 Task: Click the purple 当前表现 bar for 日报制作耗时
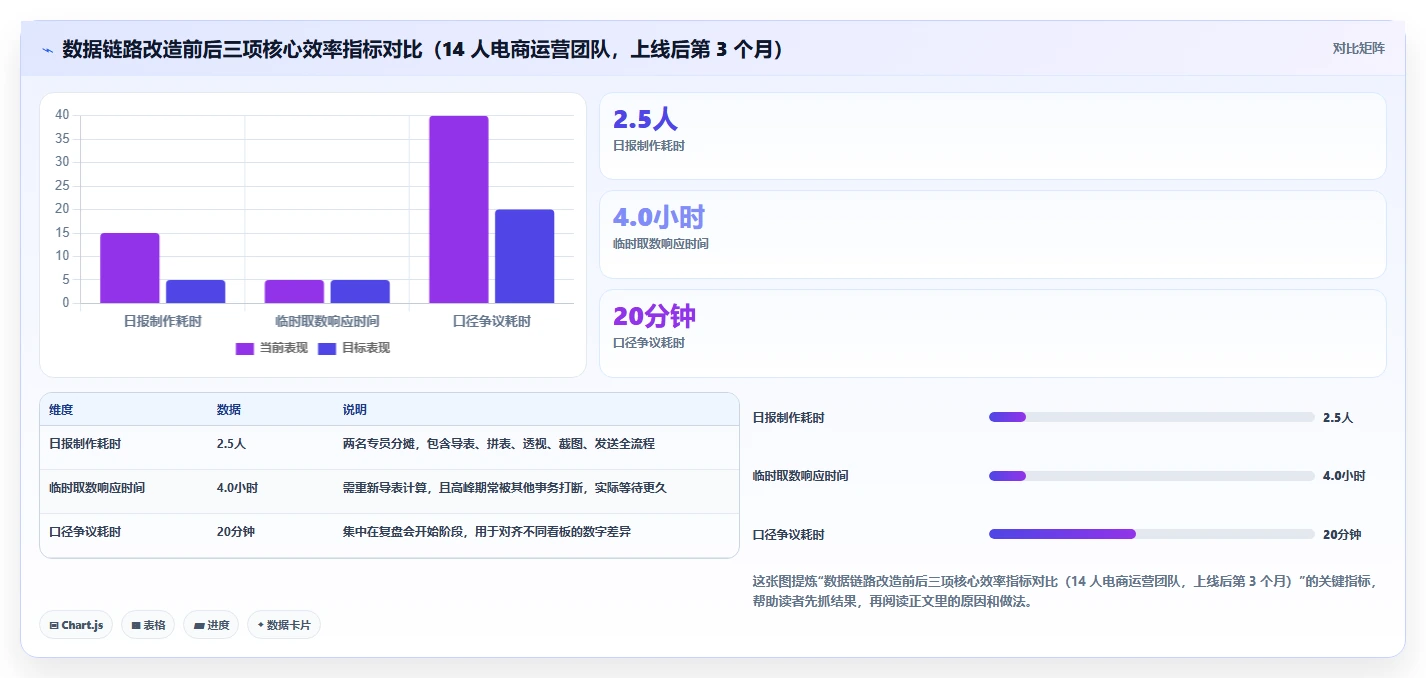click(x=130, y=268)
